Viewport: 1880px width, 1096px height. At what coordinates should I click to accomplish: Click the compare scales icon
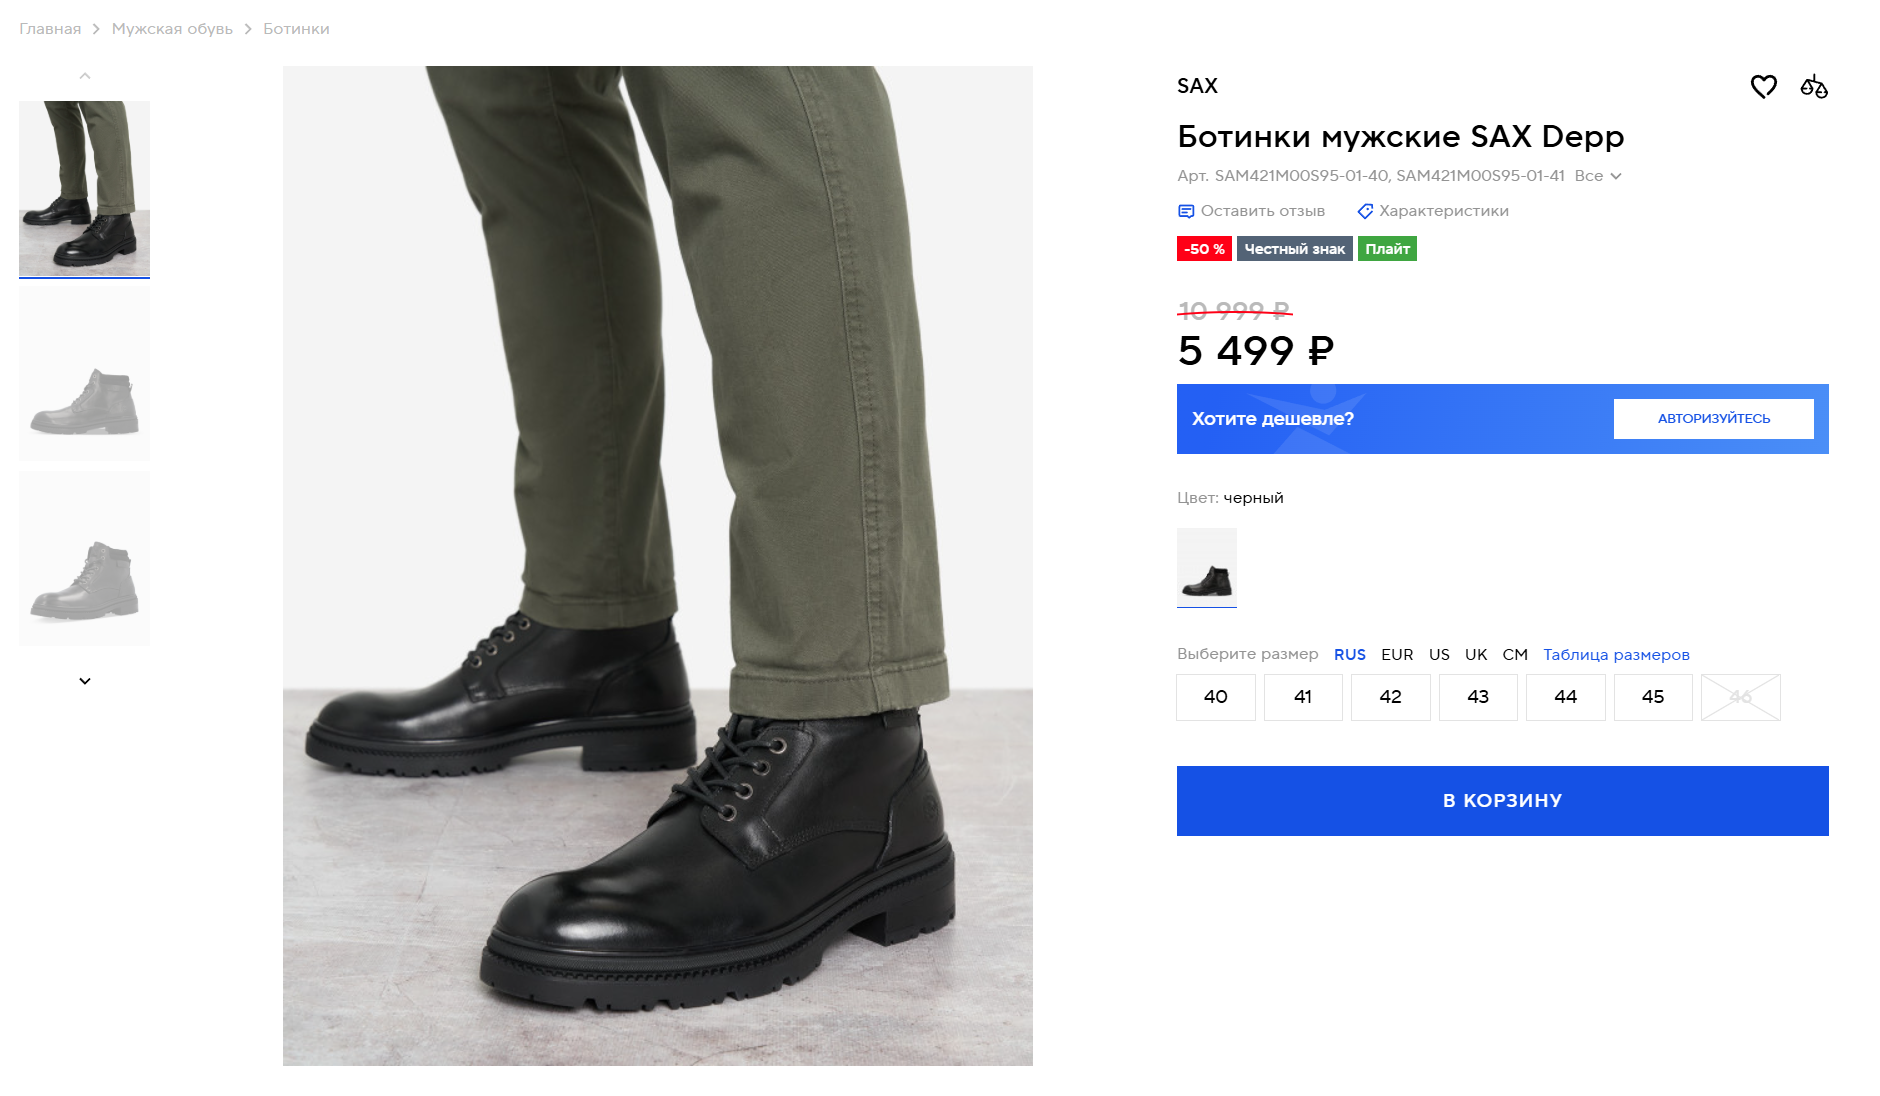pos(1814,87)
